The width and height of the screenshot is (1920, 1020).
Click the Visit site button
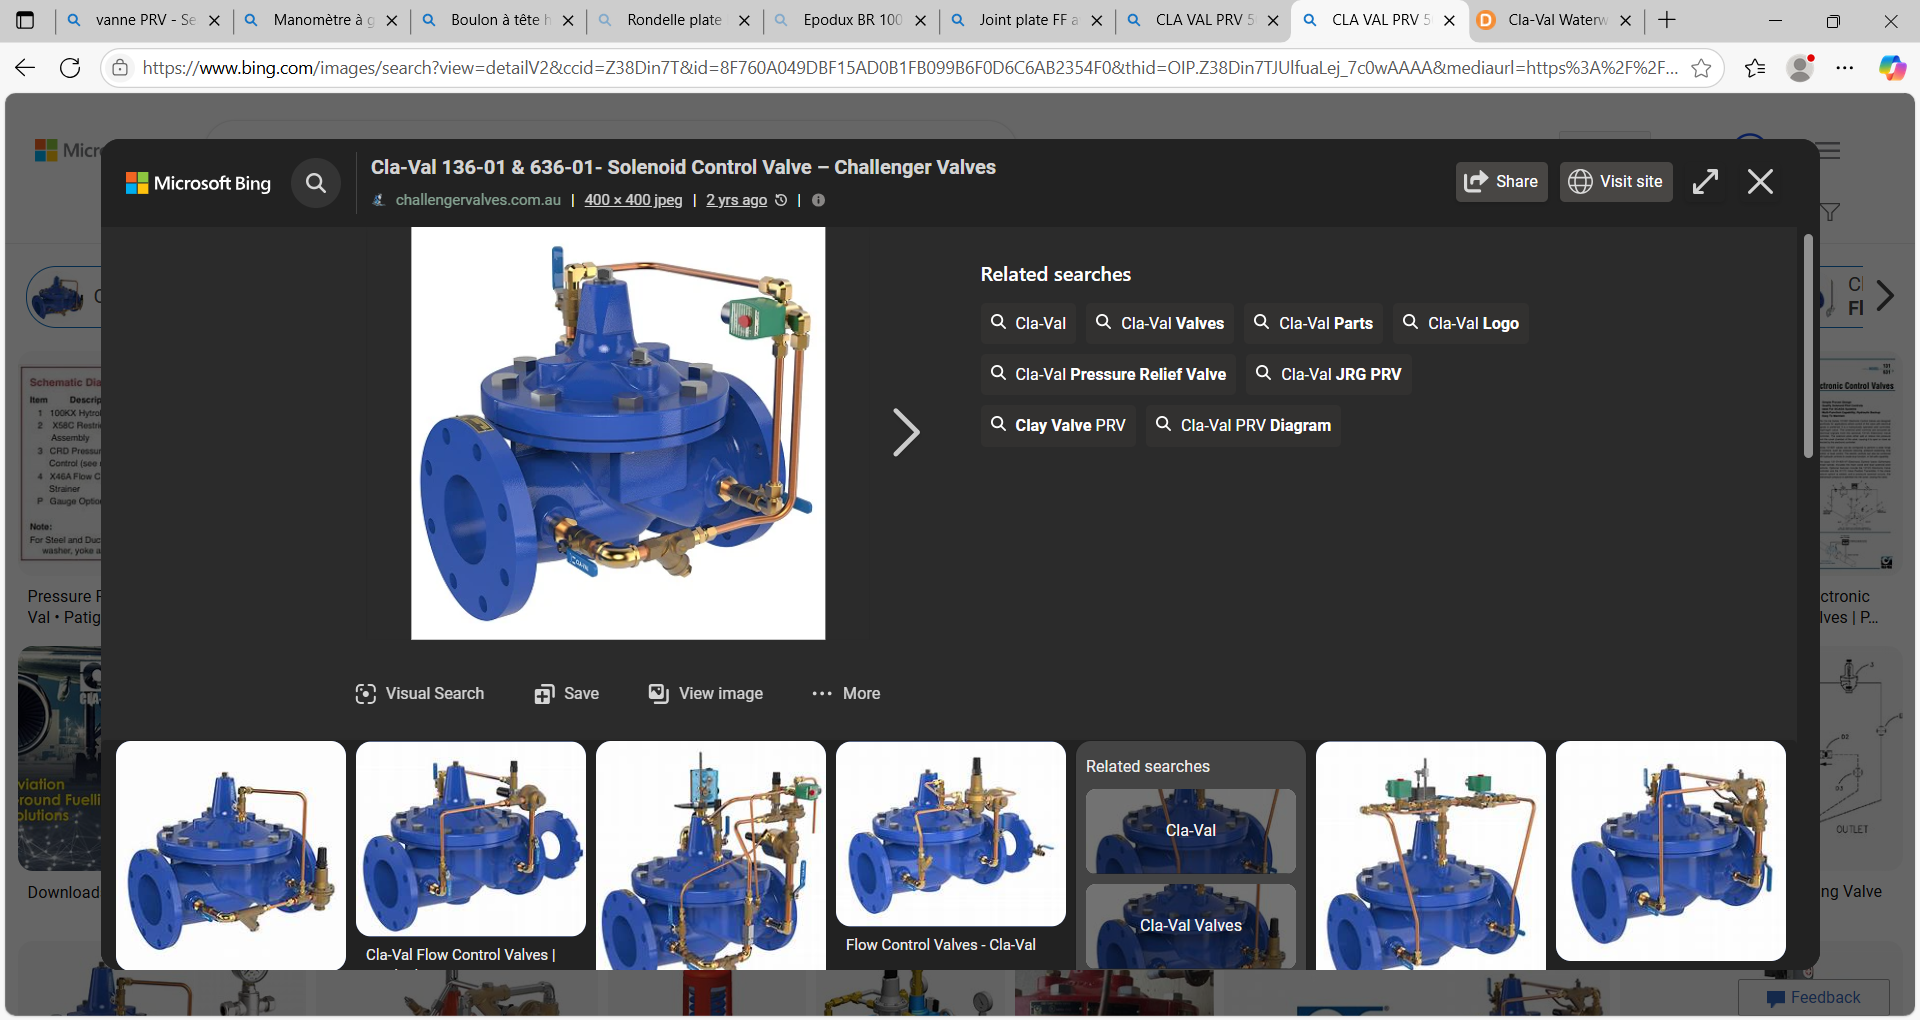1616,182
